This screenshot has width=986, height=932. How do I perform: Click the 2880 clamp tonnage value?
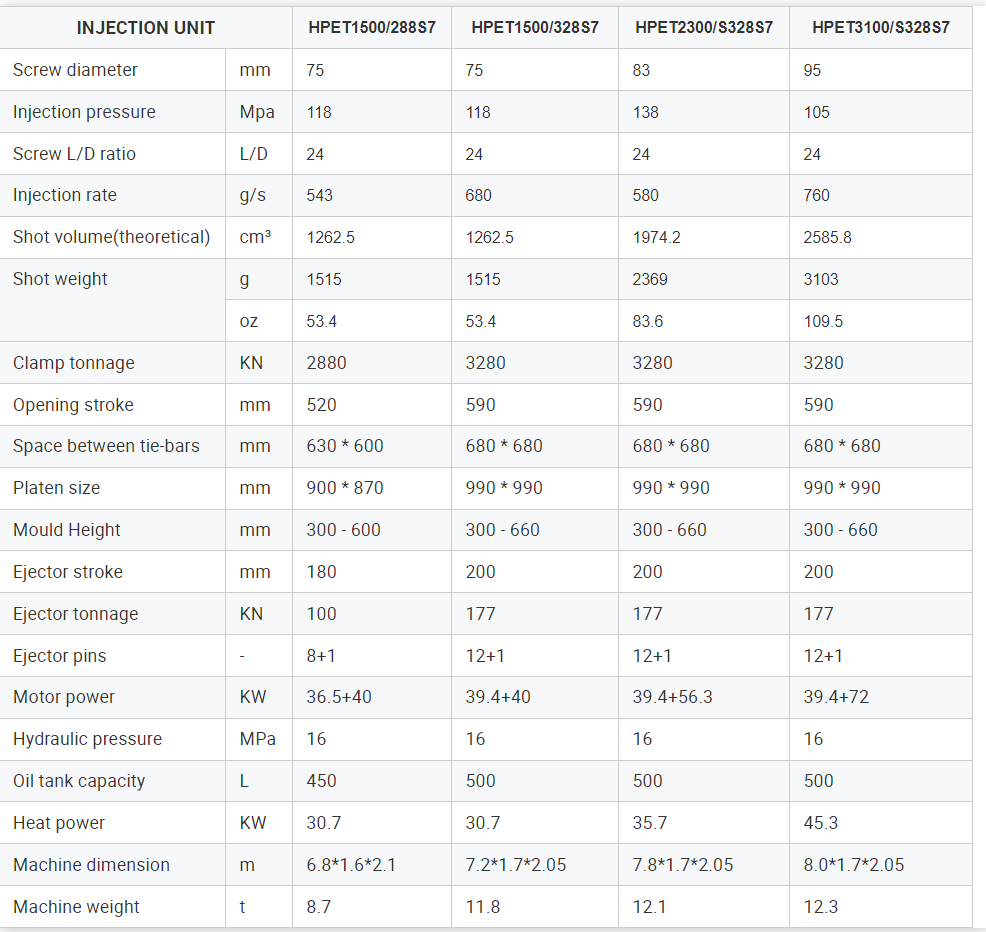(x=326, y=363)
